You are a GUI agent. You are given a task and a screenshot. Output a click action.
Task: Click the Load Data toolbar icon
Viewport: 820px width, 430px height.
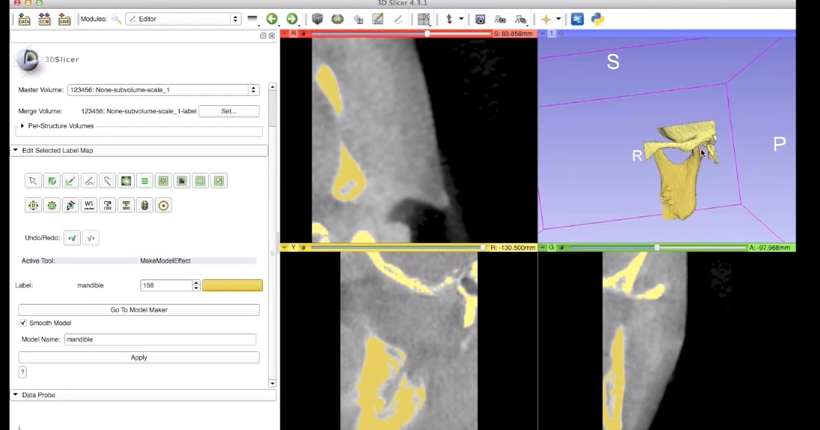(x=25, y=19)
